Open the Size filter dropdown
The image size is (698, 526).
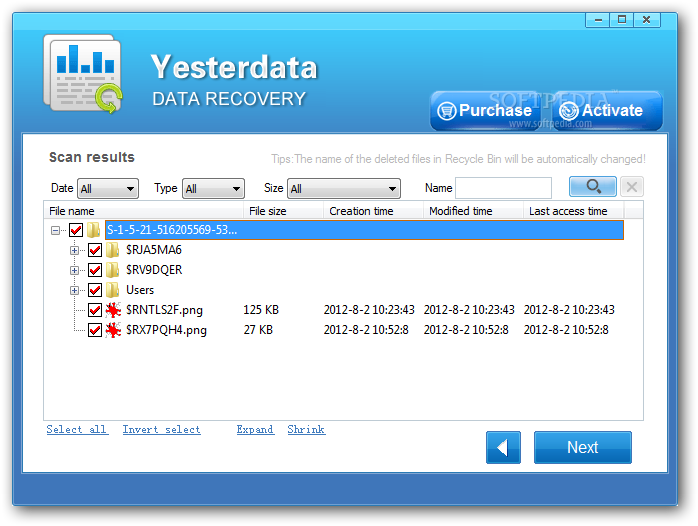point(344,189)
